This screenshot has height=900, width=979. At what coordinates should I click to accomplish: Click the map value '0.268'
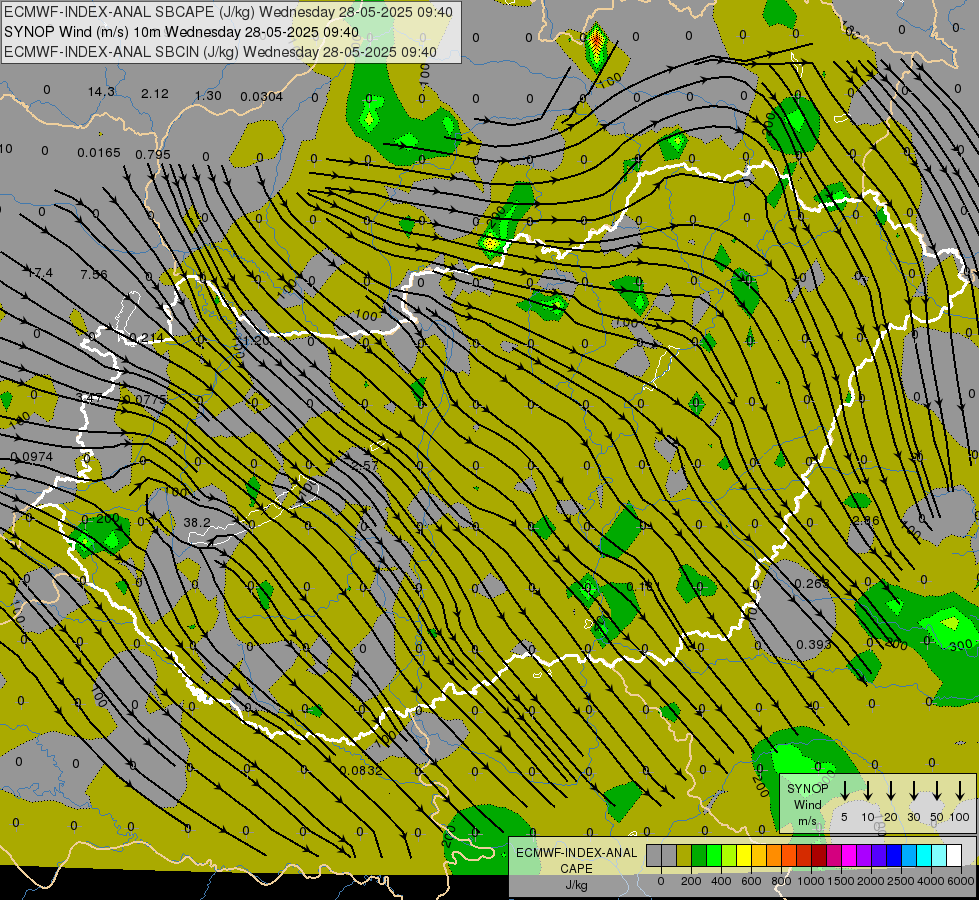tap(812, 583)
